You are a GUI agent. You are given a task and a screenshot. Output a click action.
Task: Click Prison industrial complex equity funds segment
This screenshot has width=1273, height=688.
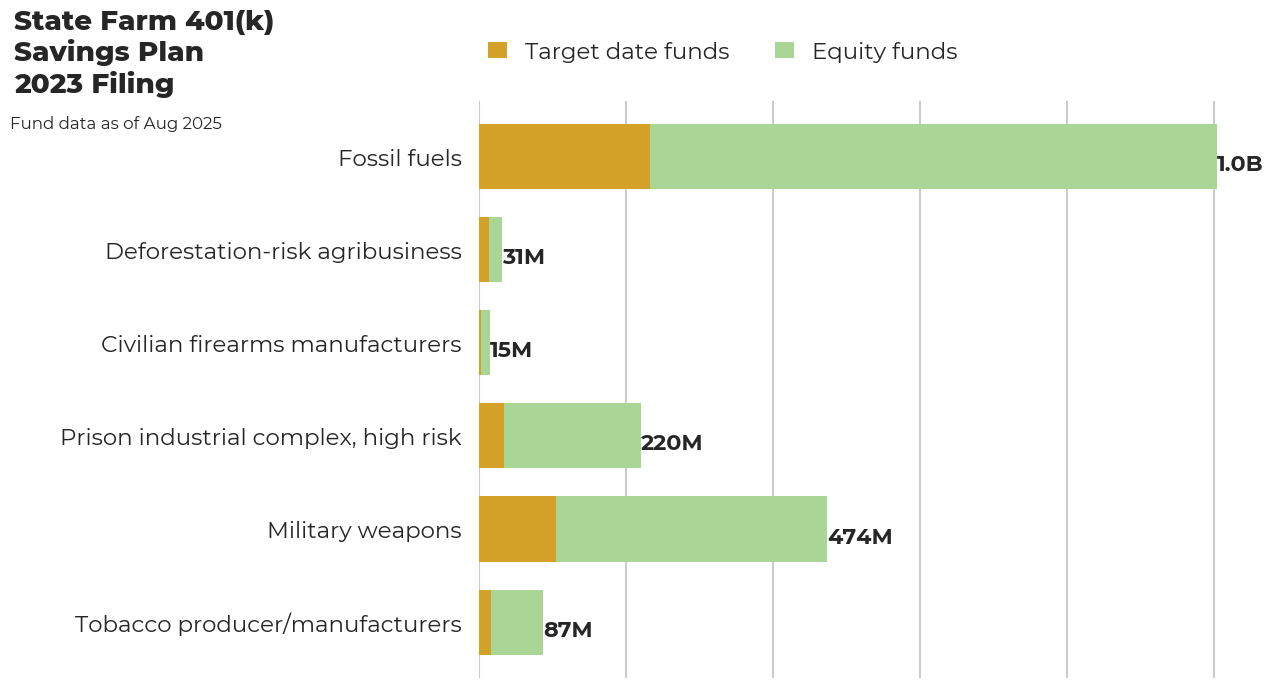pos(572,436)
